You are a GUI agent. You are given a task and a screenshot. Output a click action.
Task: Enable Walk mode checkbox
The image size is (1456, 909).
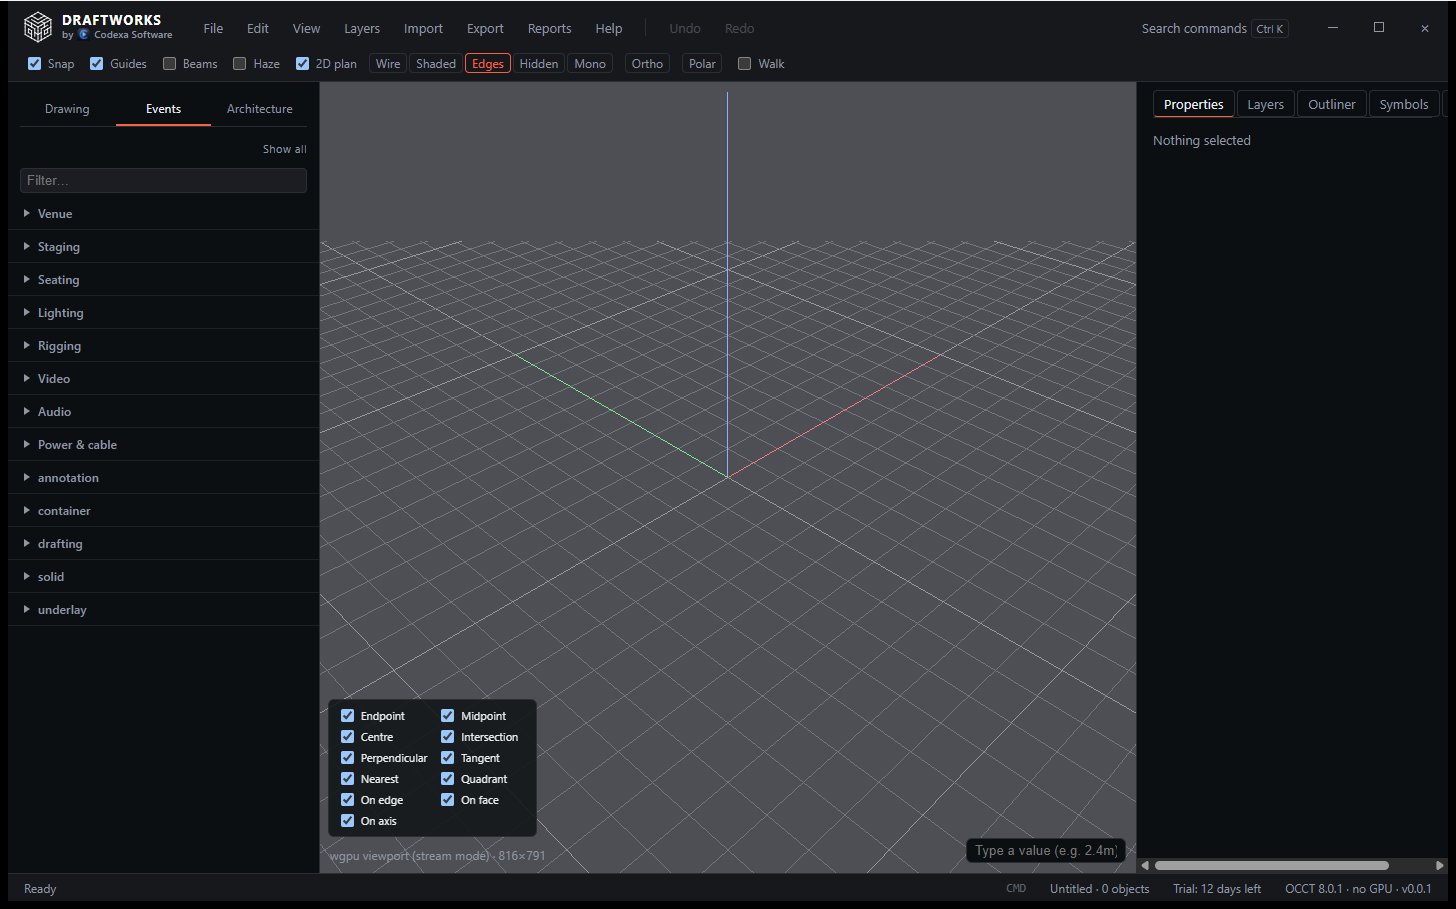(745, 63)
